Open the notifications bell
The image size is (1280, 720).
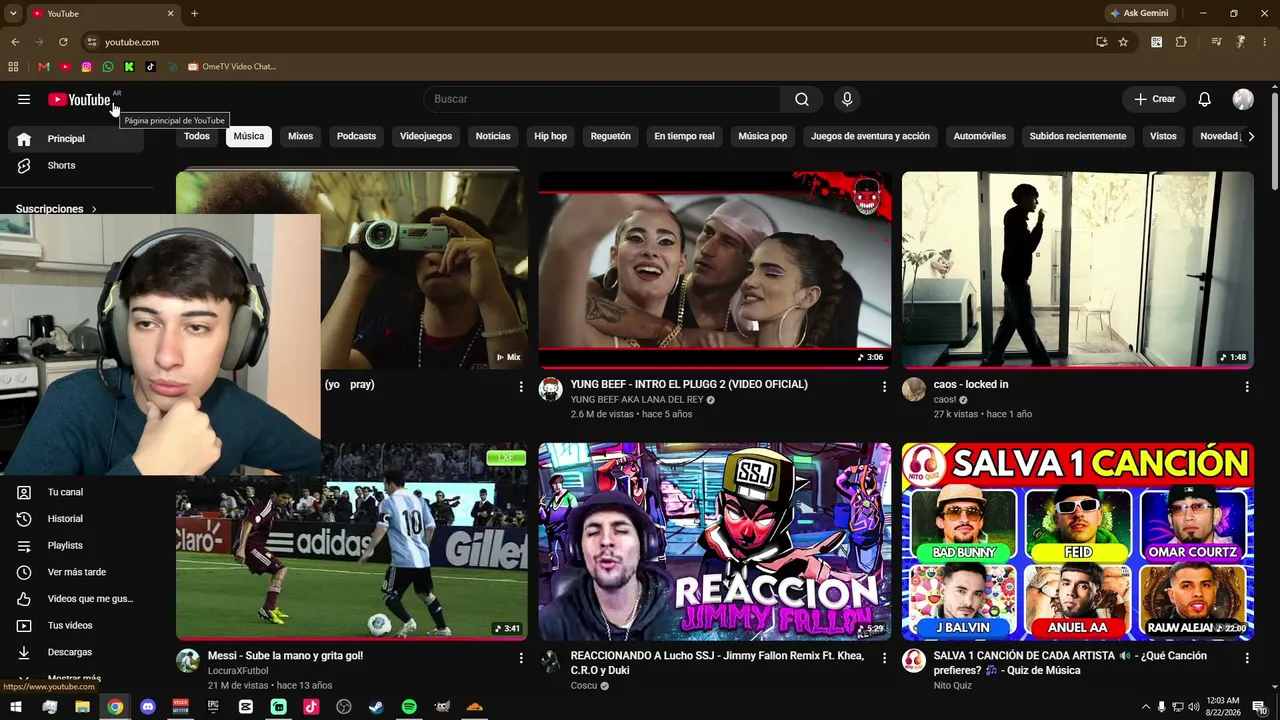click(1205, 99)
